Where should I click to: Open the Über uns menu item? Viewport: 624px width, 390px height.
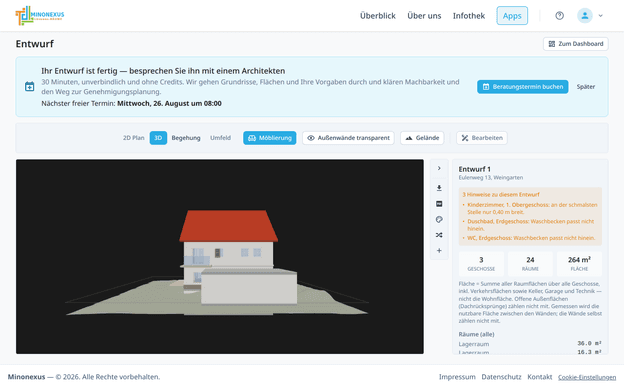(x=424, y=16)
